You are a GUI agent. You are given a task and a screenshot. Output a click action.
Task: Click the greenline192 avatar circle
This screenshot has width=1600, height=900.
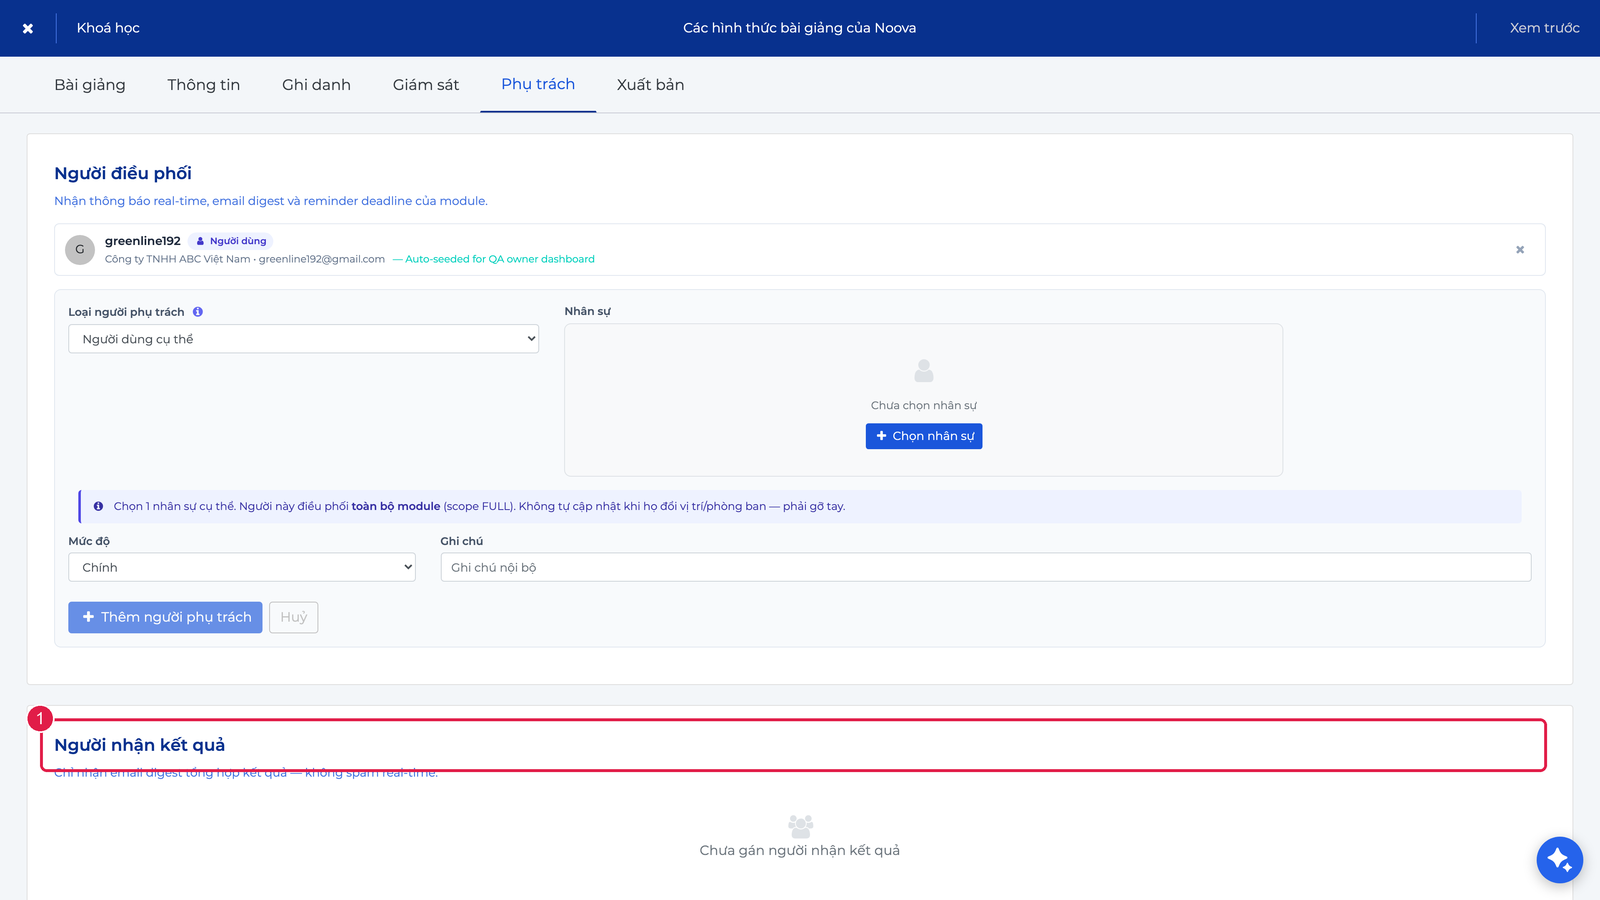click(x=80, y=250)
